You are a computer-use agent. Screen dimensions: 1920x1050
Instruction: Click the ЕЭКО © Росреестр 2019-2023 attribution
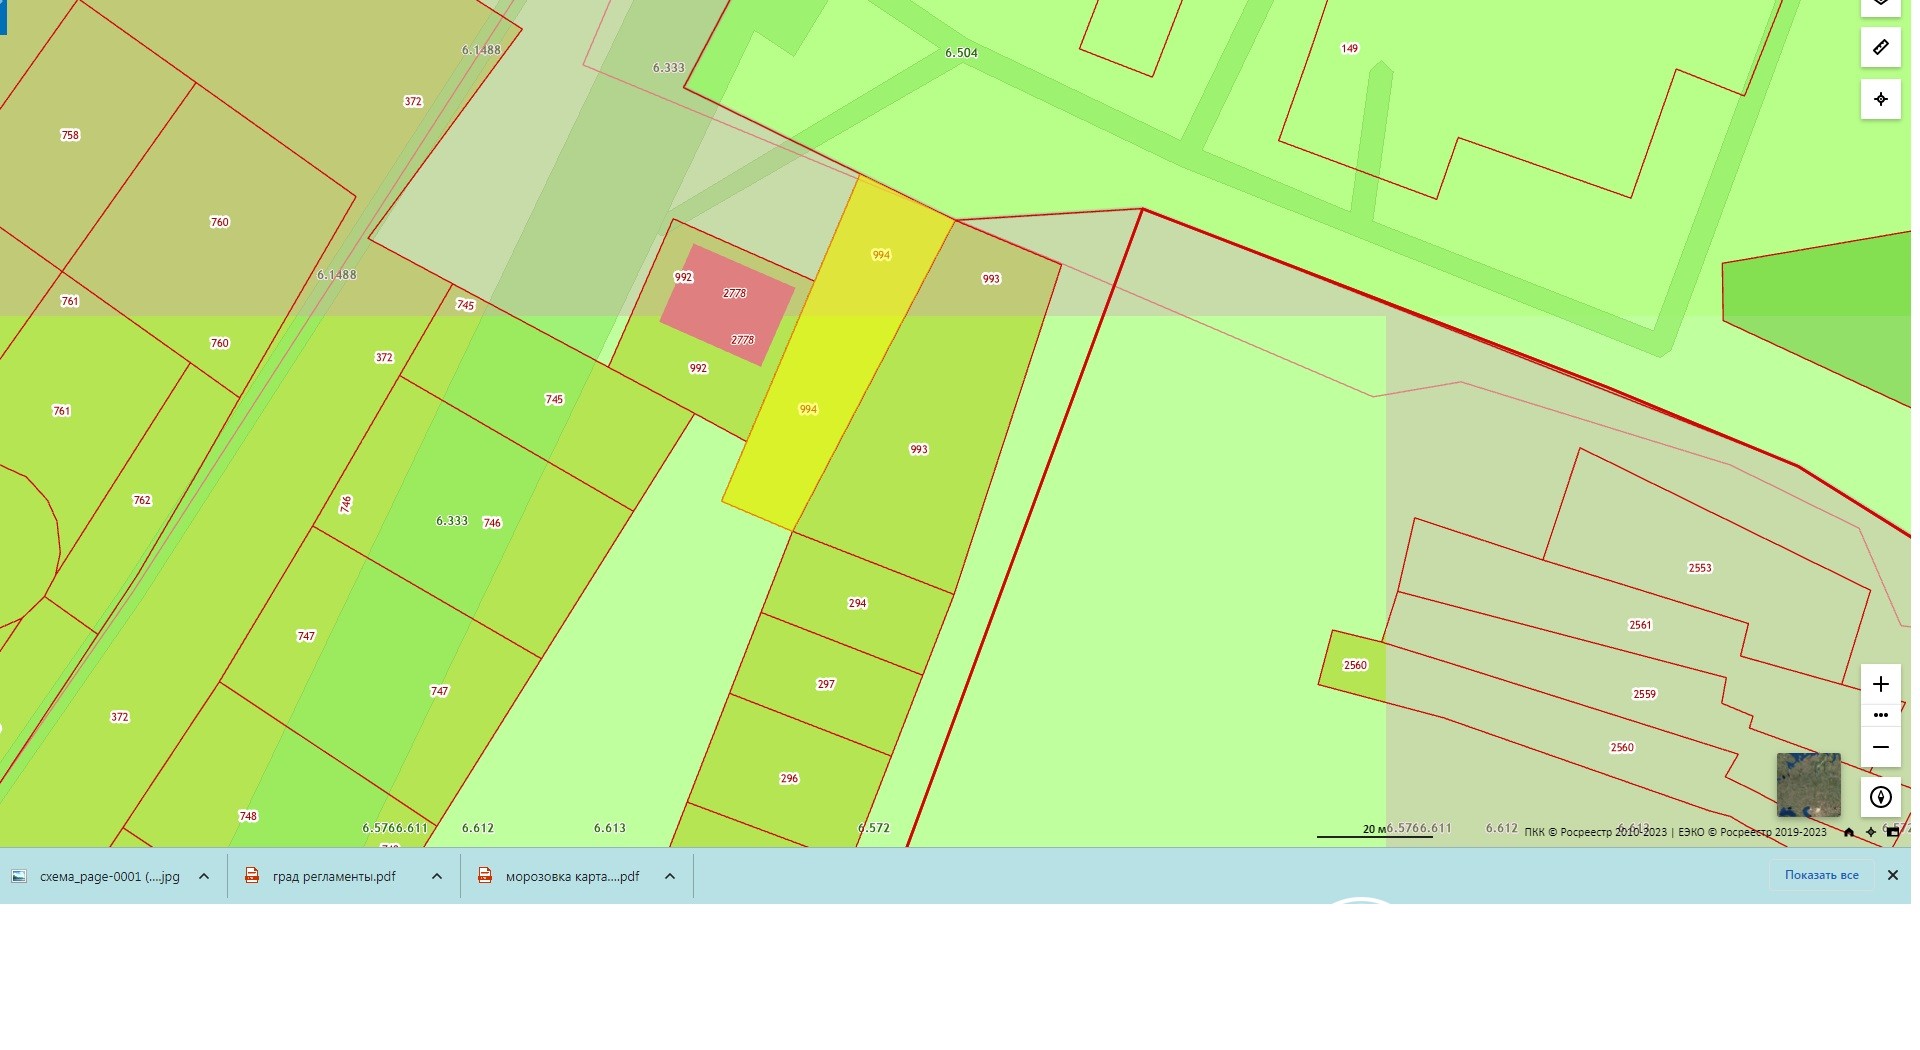click(1752, 832)
